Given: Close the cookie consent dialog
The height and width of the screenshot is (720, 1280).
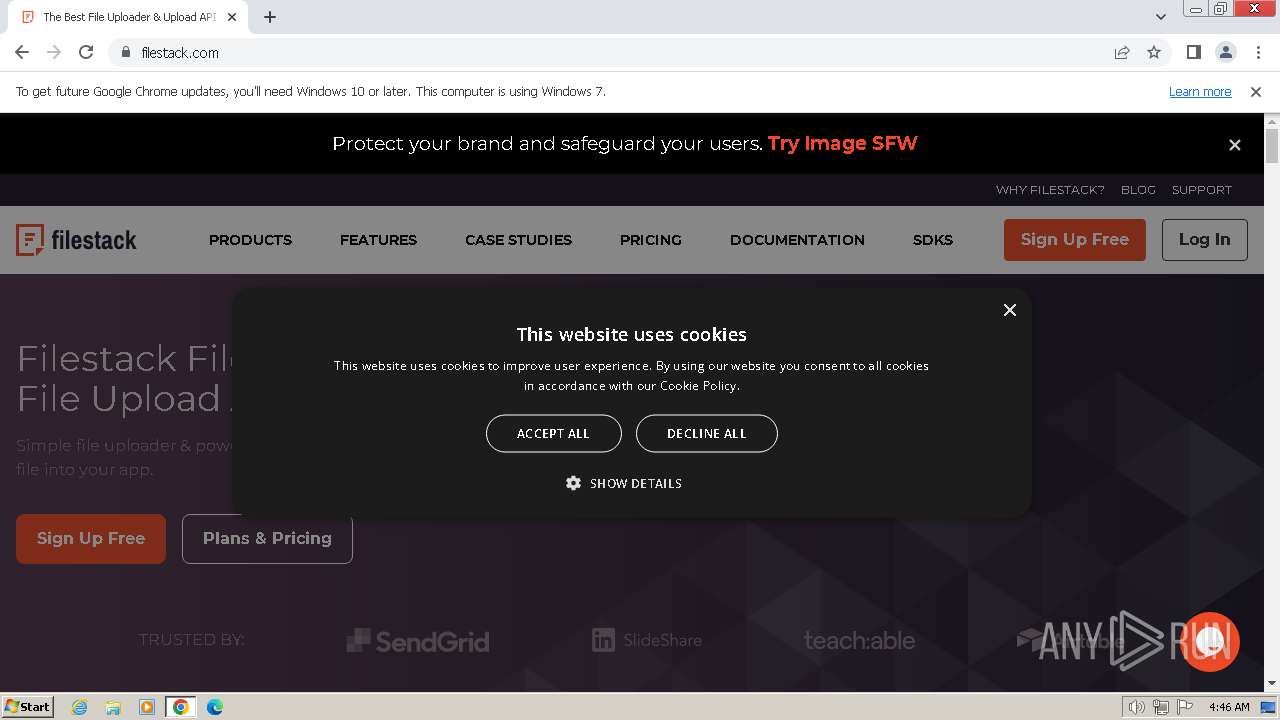Looking at the screenshot, I should (1010, 310).
